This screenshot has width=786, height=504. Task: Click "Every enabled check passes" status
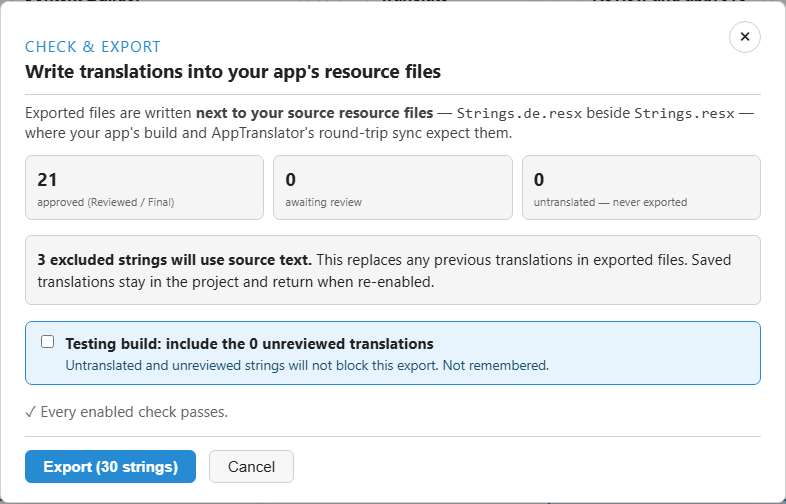126,412
